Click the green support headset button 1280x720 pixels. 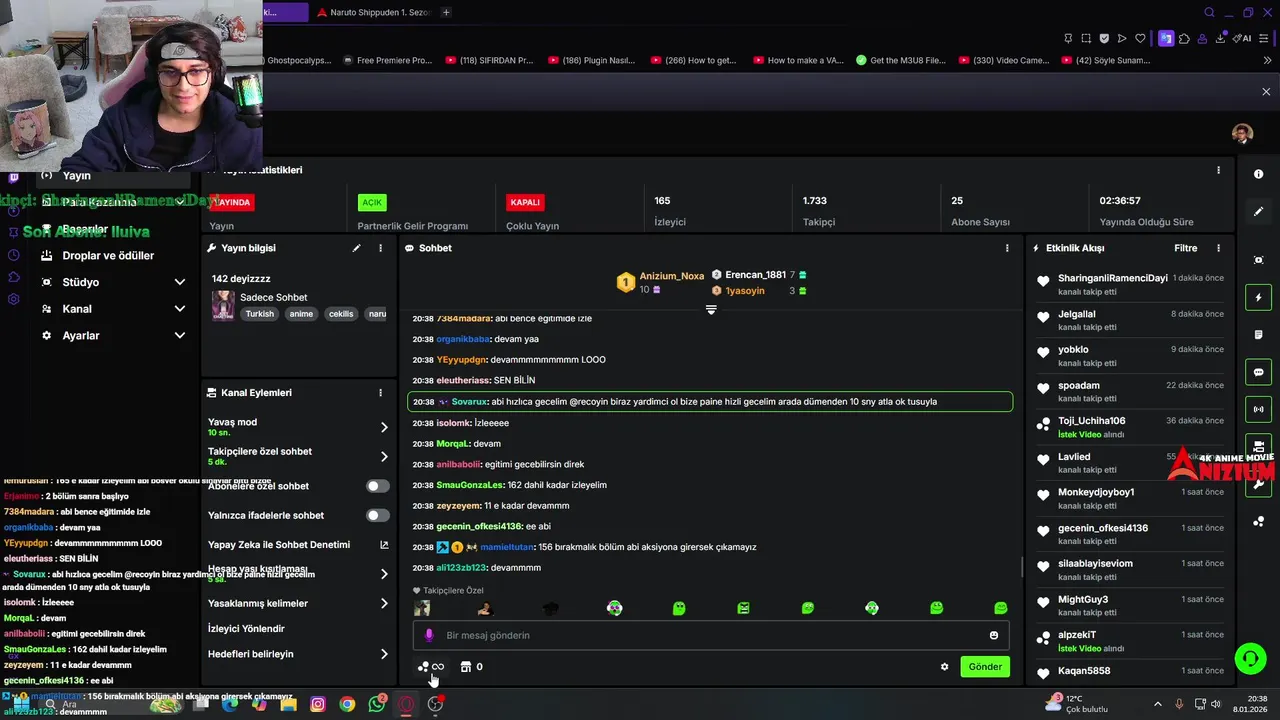click(1250, 658)
